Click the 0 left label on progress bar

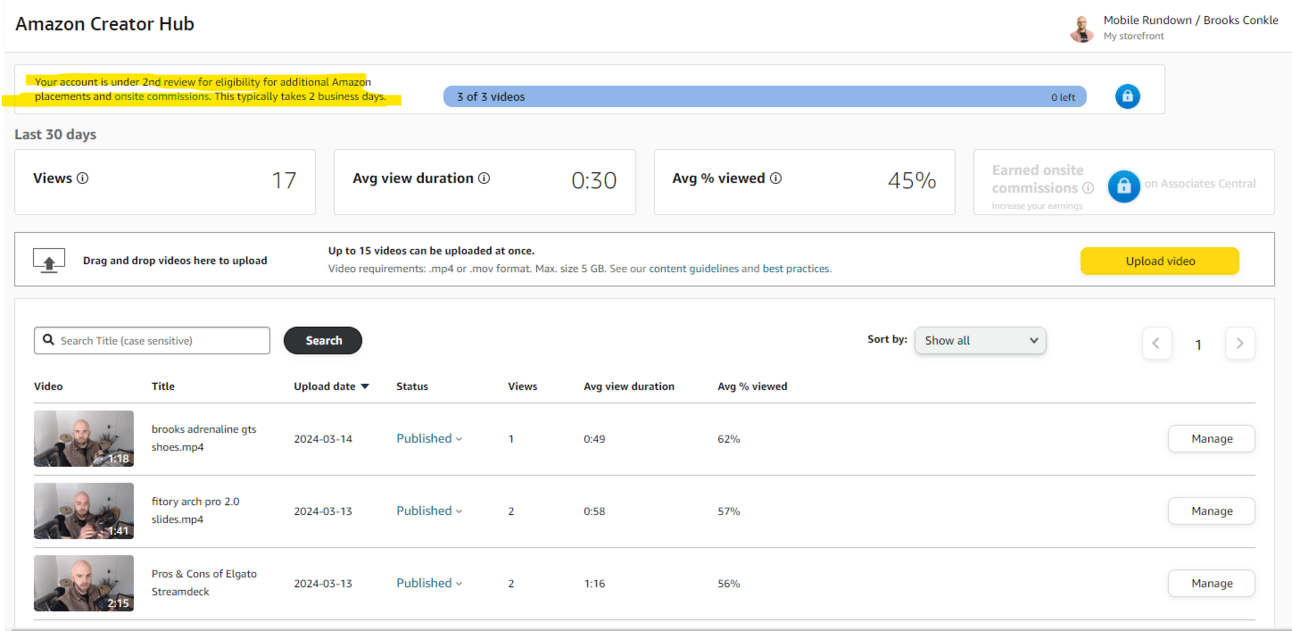1063,97
